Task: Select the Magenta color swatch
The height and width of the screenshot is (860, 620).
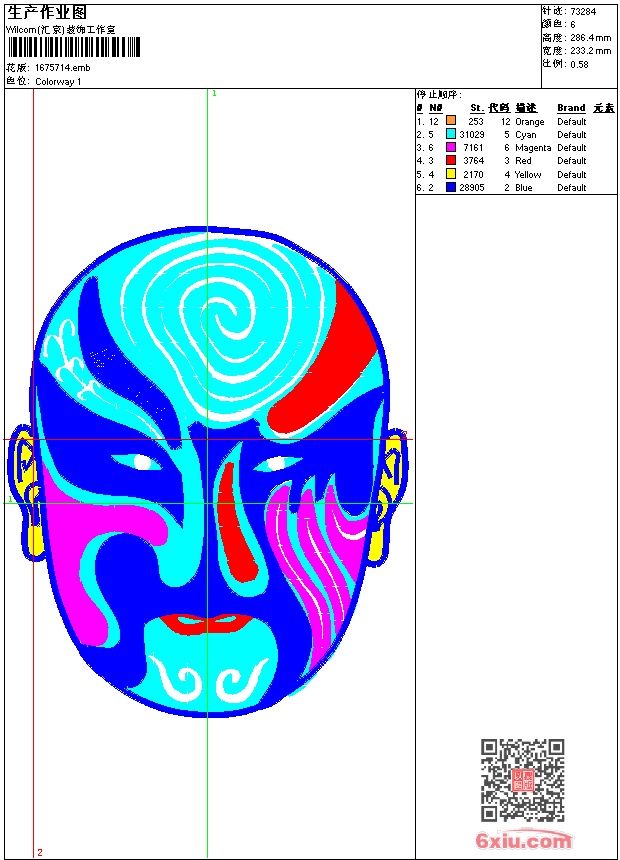Action: tap(451, 147)
